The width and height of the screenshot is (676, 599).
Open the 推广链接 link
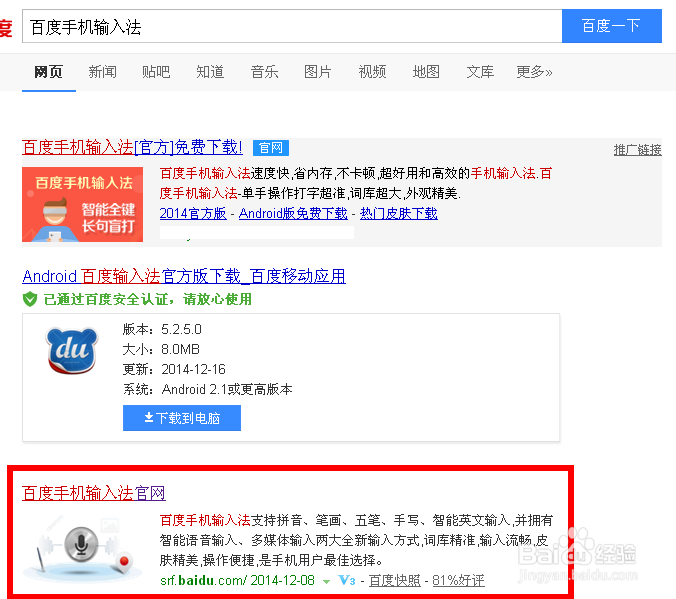coord(638,150)
